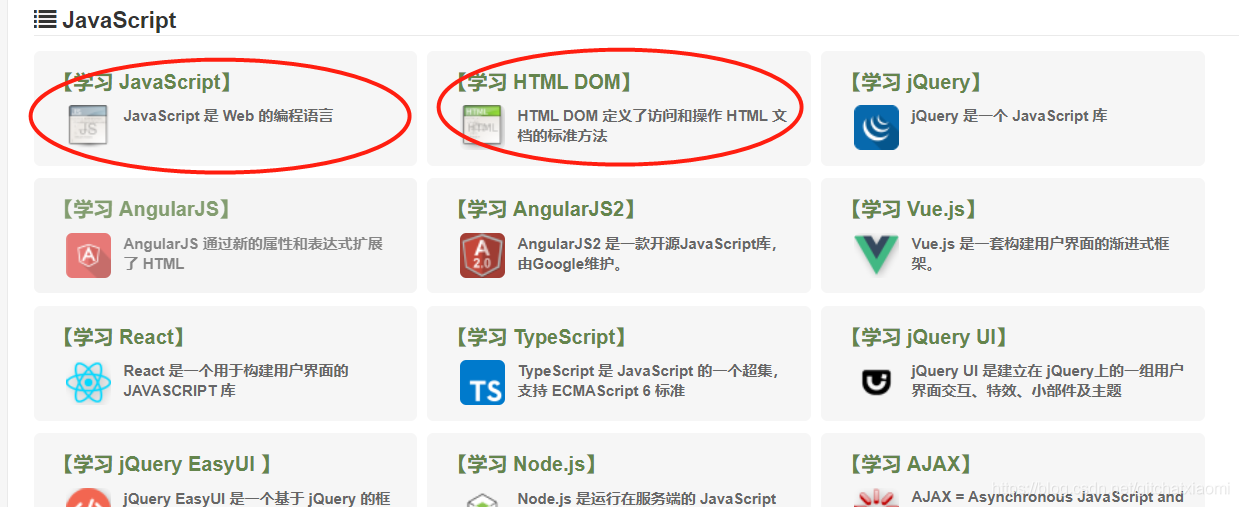
Task: Click the Vue.js 渐进式框架 description
Action: click(x=1040, y=254)
